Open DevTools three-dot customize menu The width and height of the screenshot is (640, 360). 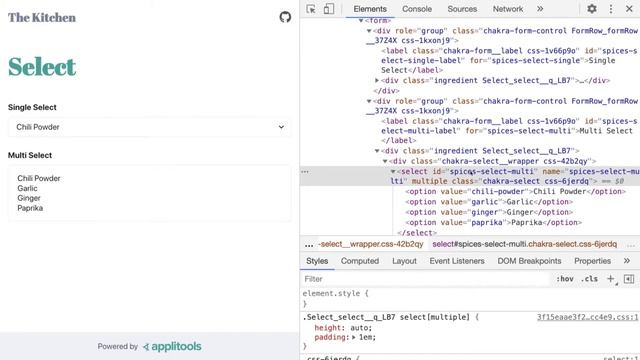point(611,9)
